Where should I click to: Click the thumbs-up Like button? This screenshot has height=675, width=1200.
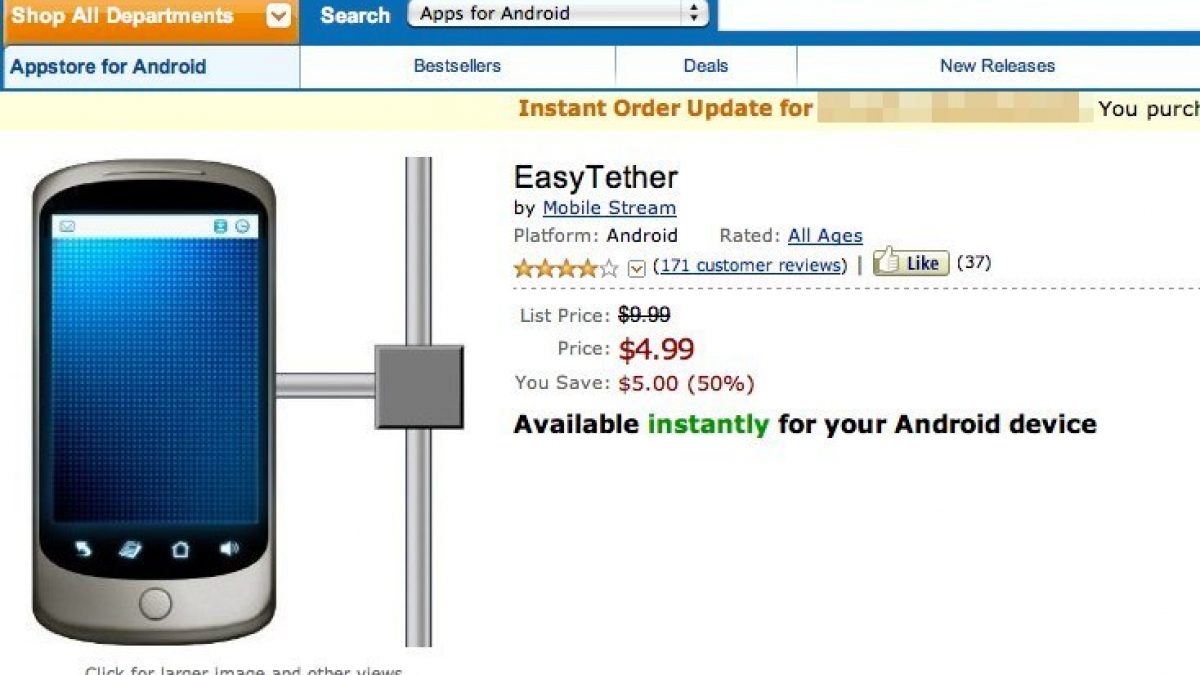pos(910,263)
